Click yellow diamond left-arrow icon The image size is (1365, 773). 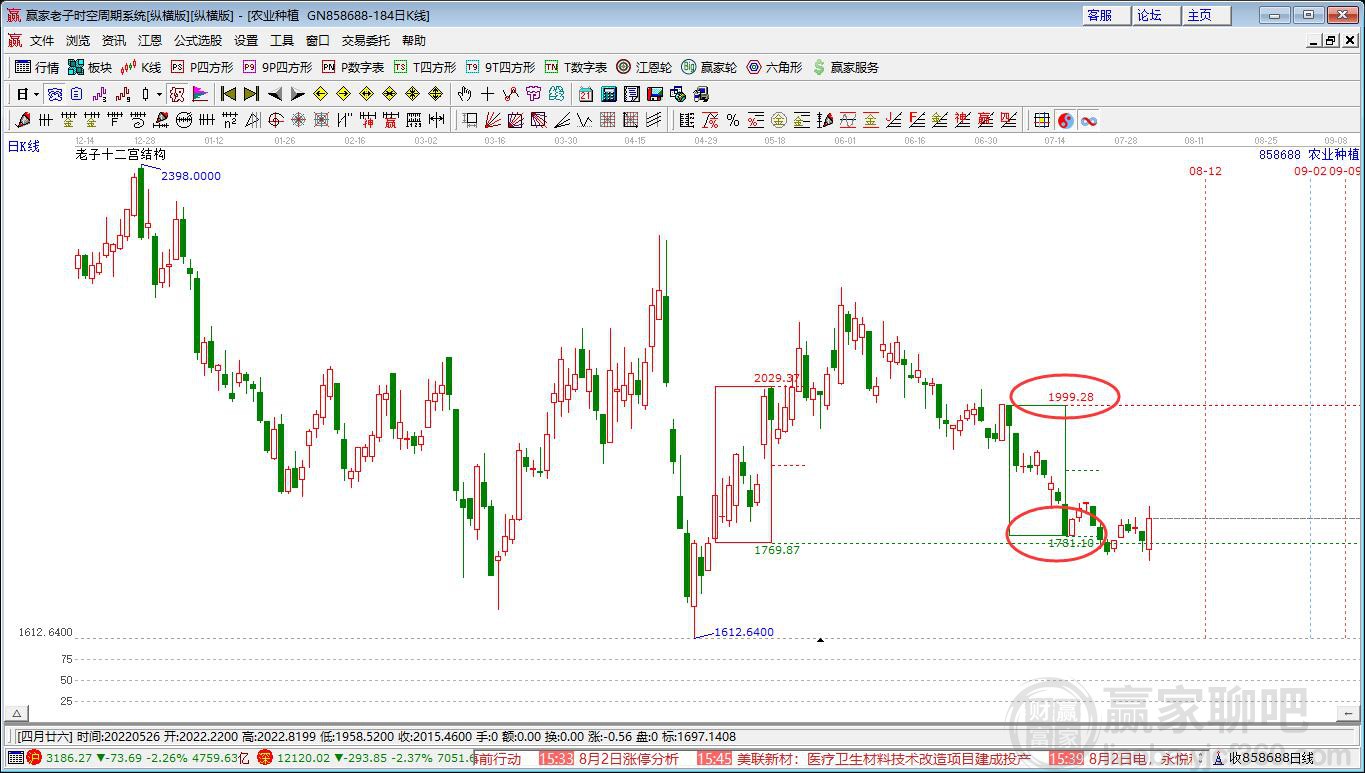[x=320, y=94]
